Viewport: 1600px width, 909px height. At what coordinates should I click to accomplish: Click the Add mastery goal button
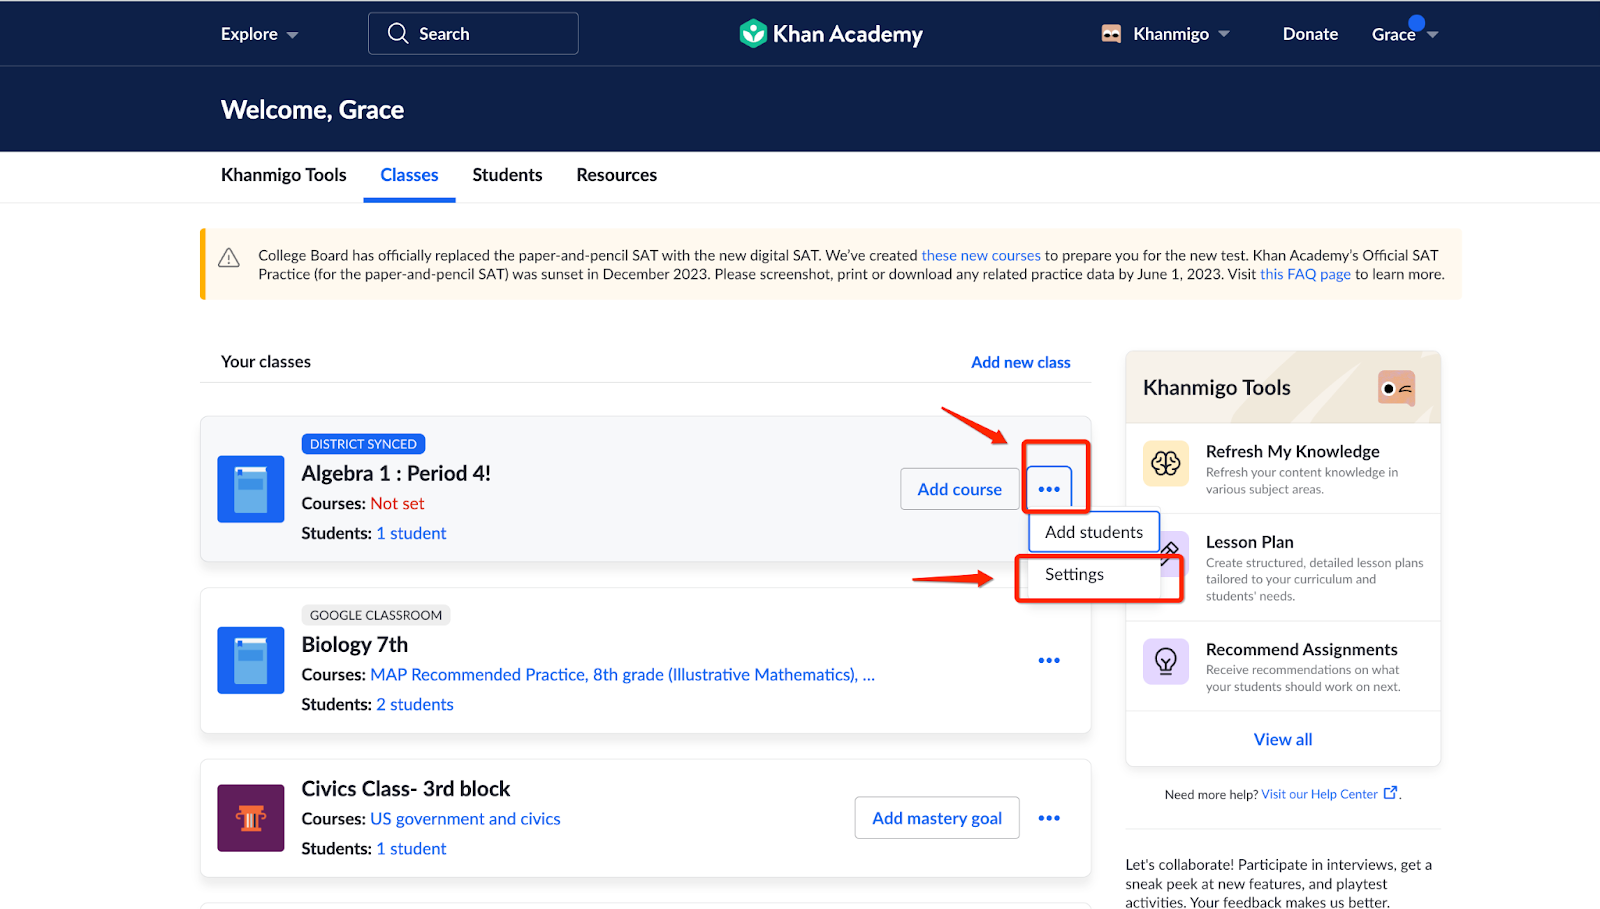click(x=937, y=818)
